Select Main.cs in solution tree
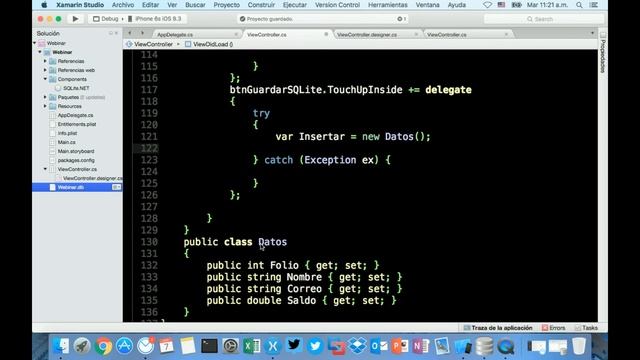 (x=67, y=142)
